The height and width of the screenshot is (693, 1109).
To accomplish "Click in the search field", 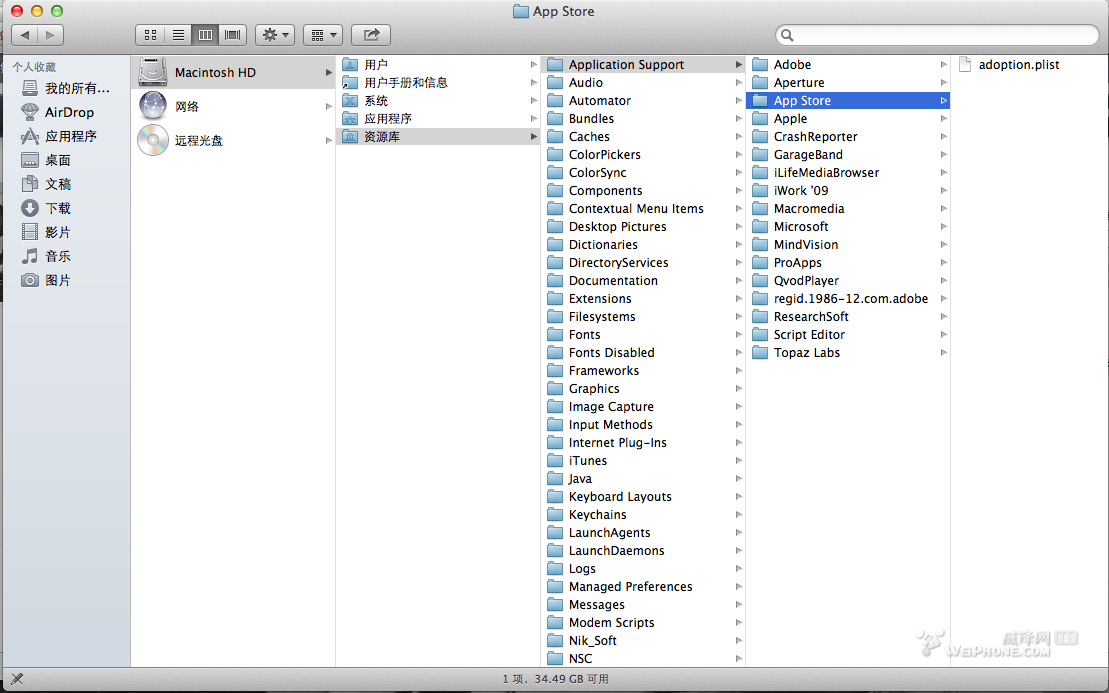I will point(940,35).
